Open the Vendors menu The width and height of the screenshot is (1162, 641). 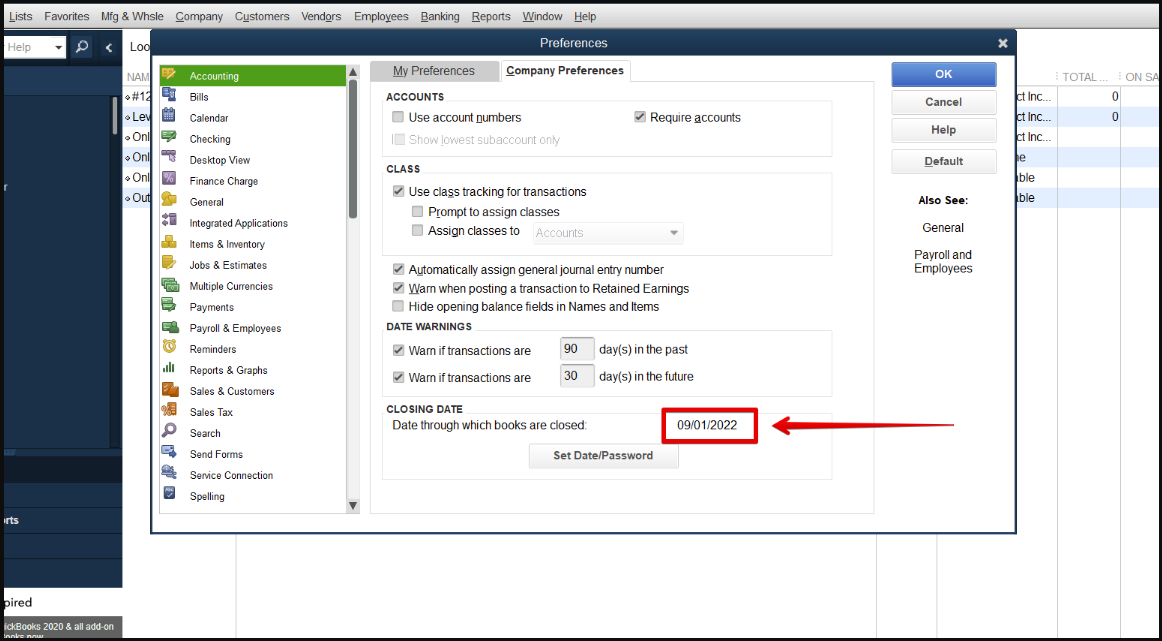321,16
